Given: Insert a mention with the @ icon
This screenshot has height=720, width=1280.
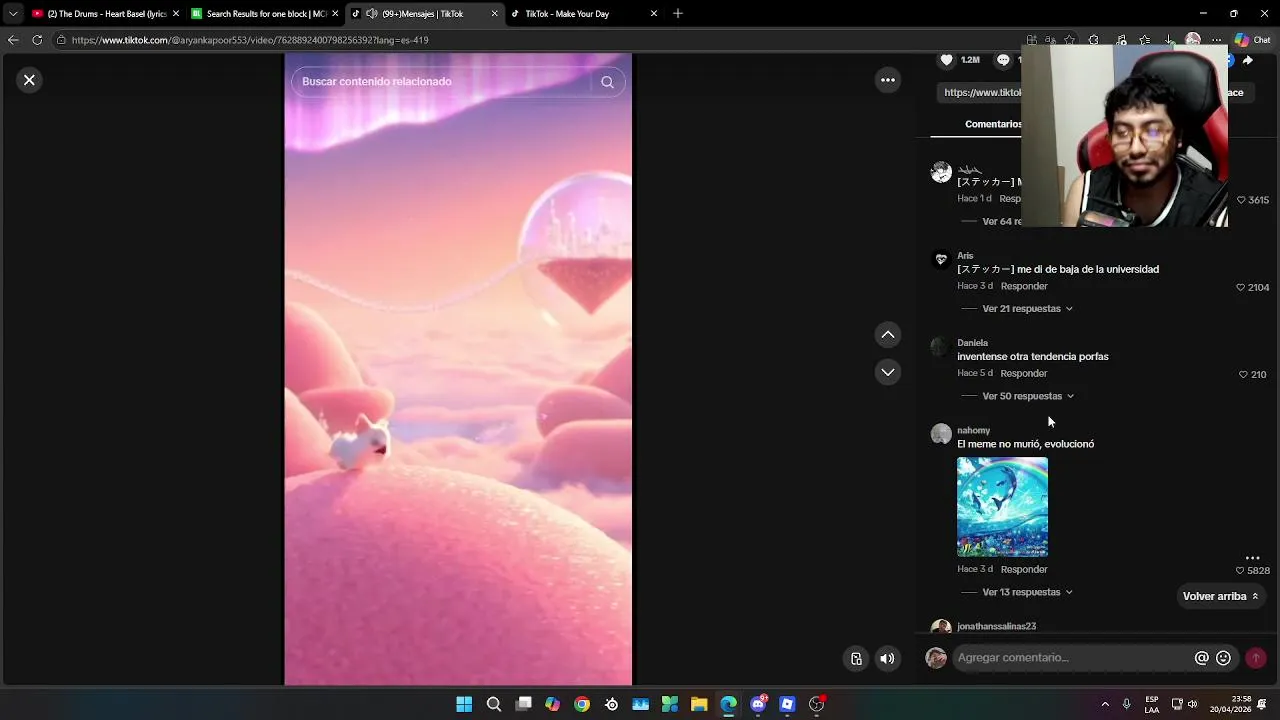Looking at the screenshot, I should point(1202,658).
